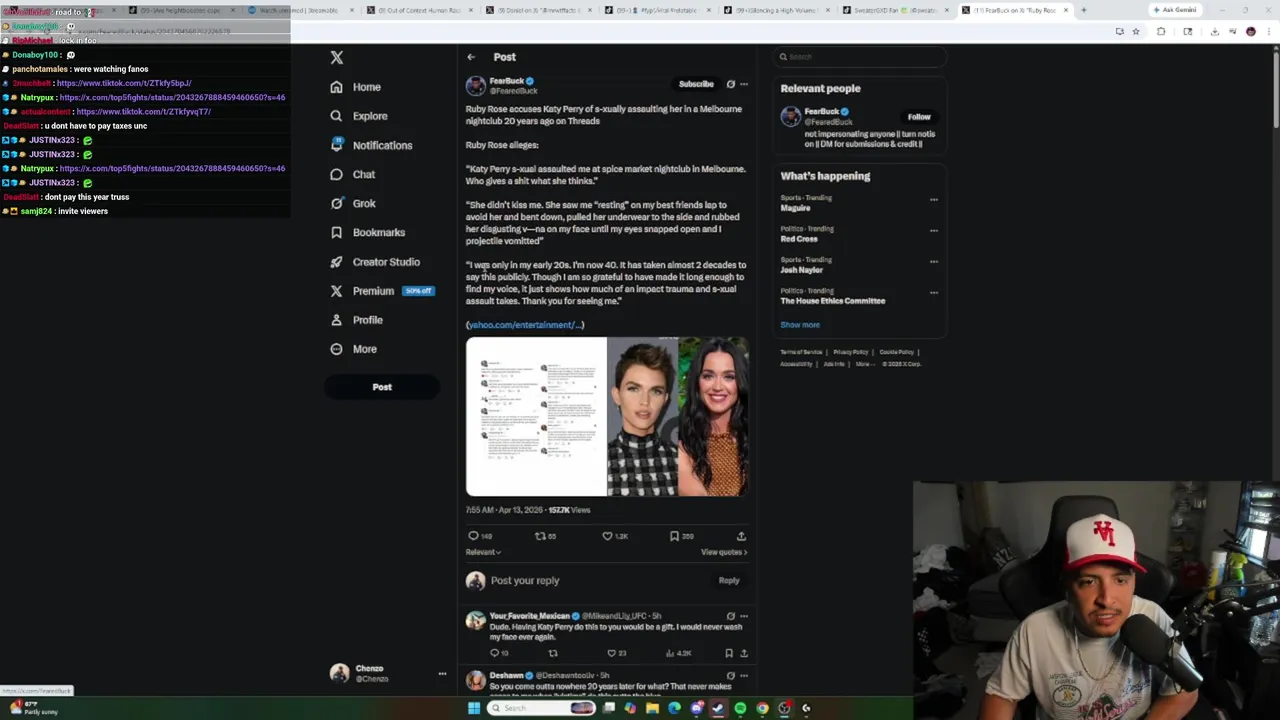Click the Reply button

729,580
